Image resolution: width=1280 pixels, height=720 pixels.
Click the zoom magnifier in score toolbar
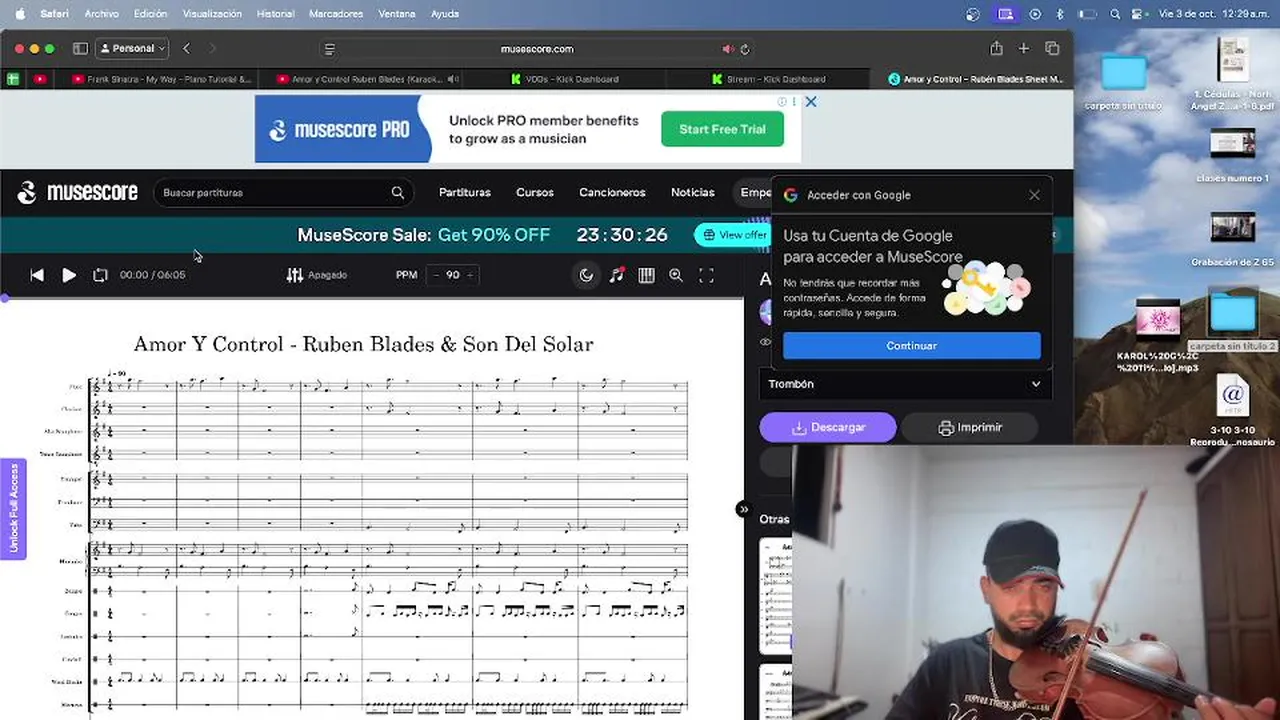[676, 275]
